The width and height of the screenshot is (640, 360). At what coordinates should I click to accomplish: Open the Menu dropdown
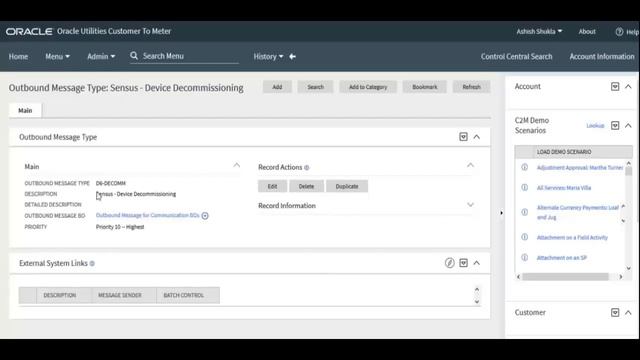click(58, 57)
